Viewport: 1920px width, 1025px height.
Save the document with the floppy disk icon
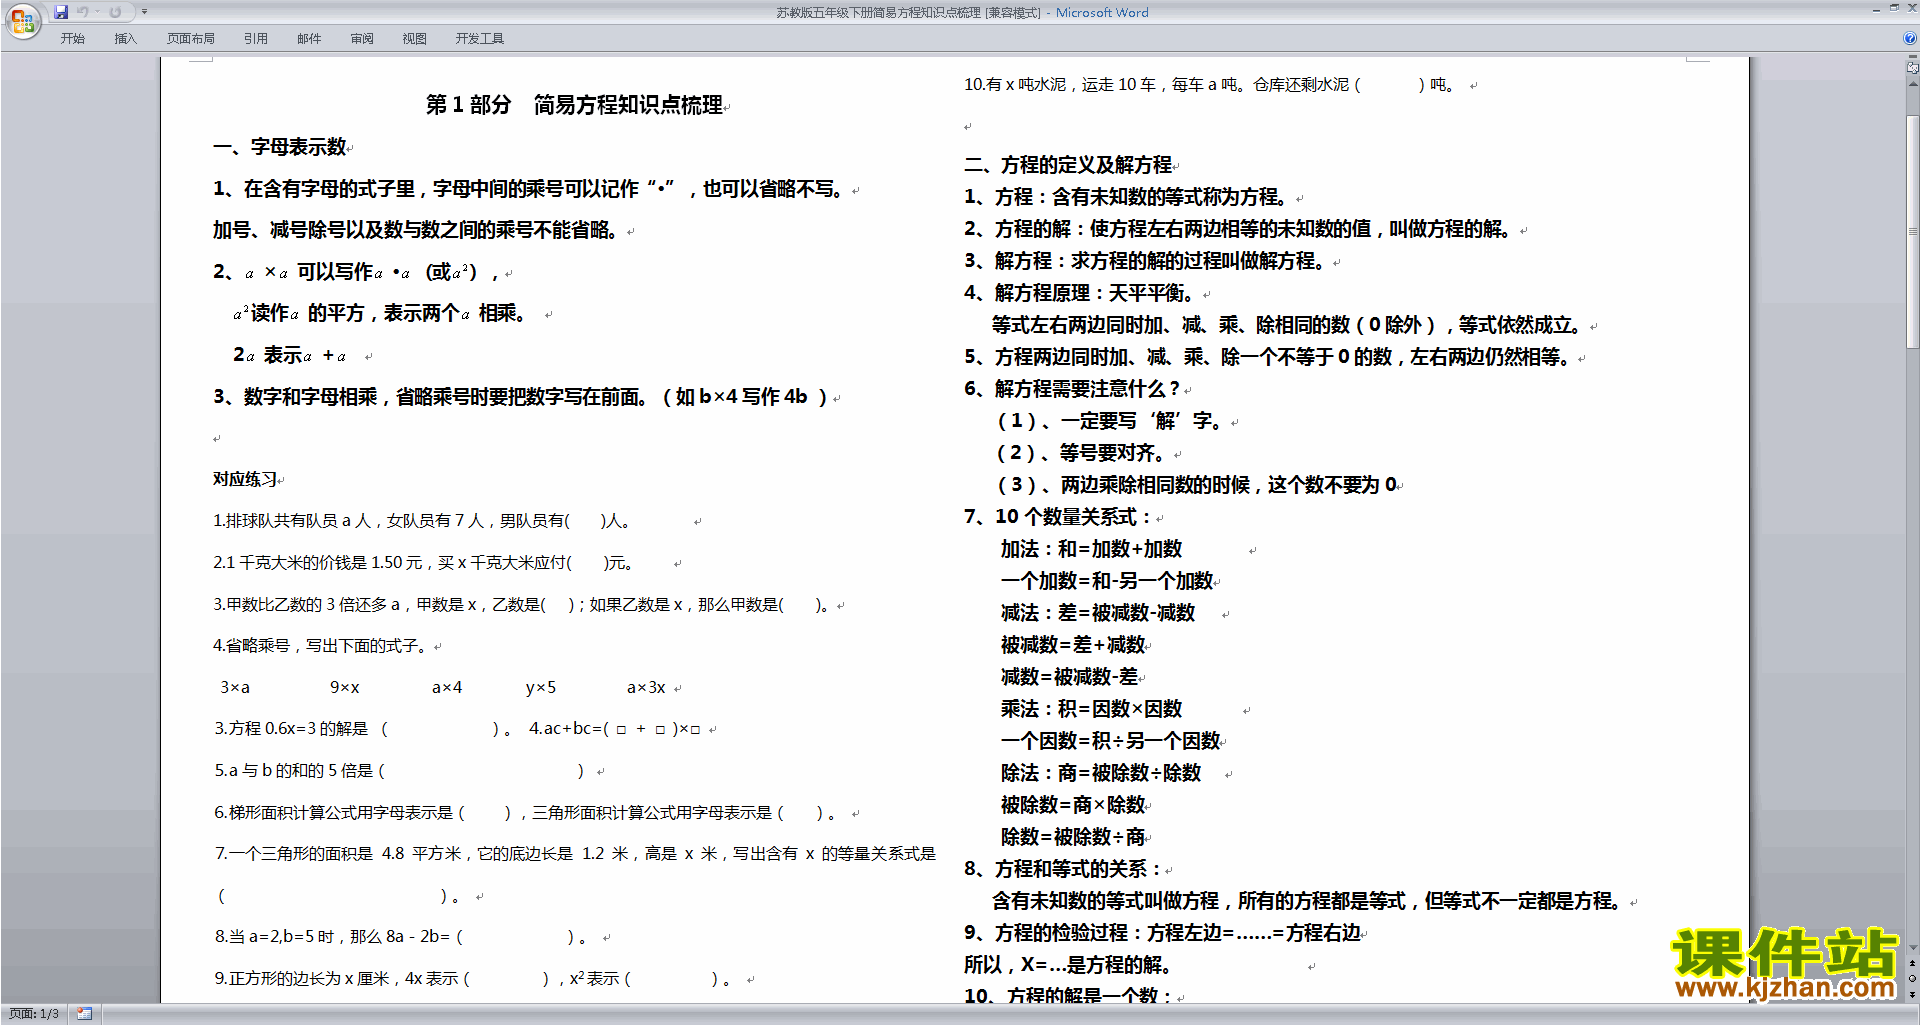coord(61,12)
